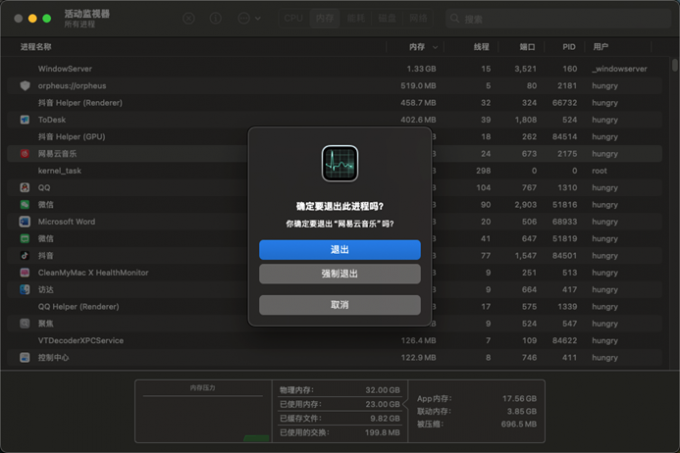680x453 pixels.
Task: Switch to the CPU tab
Action: click(294, 19)
